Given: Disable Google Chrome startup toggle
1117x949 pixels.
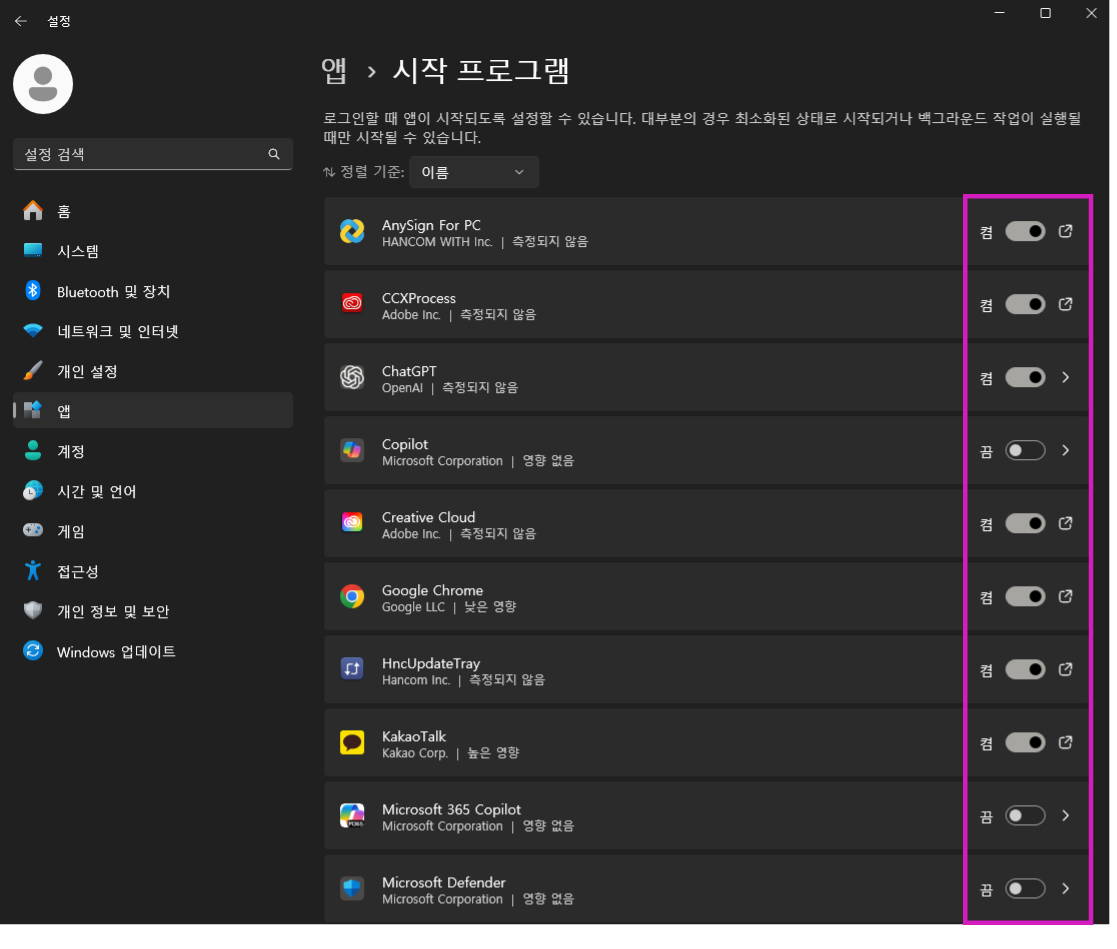Looking at the screenshot, I should coord(1025,596).
